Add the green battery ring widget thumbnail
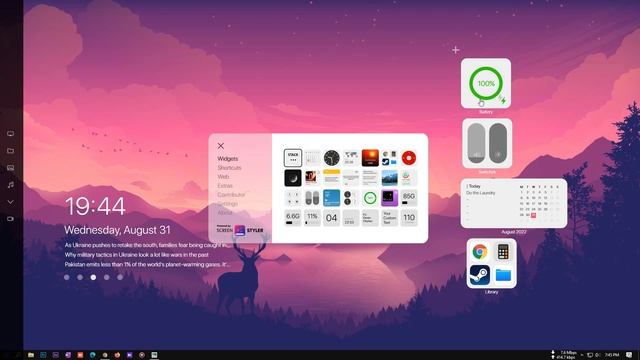Viewport: 640px width, 360px height. (x=370, y=198)
